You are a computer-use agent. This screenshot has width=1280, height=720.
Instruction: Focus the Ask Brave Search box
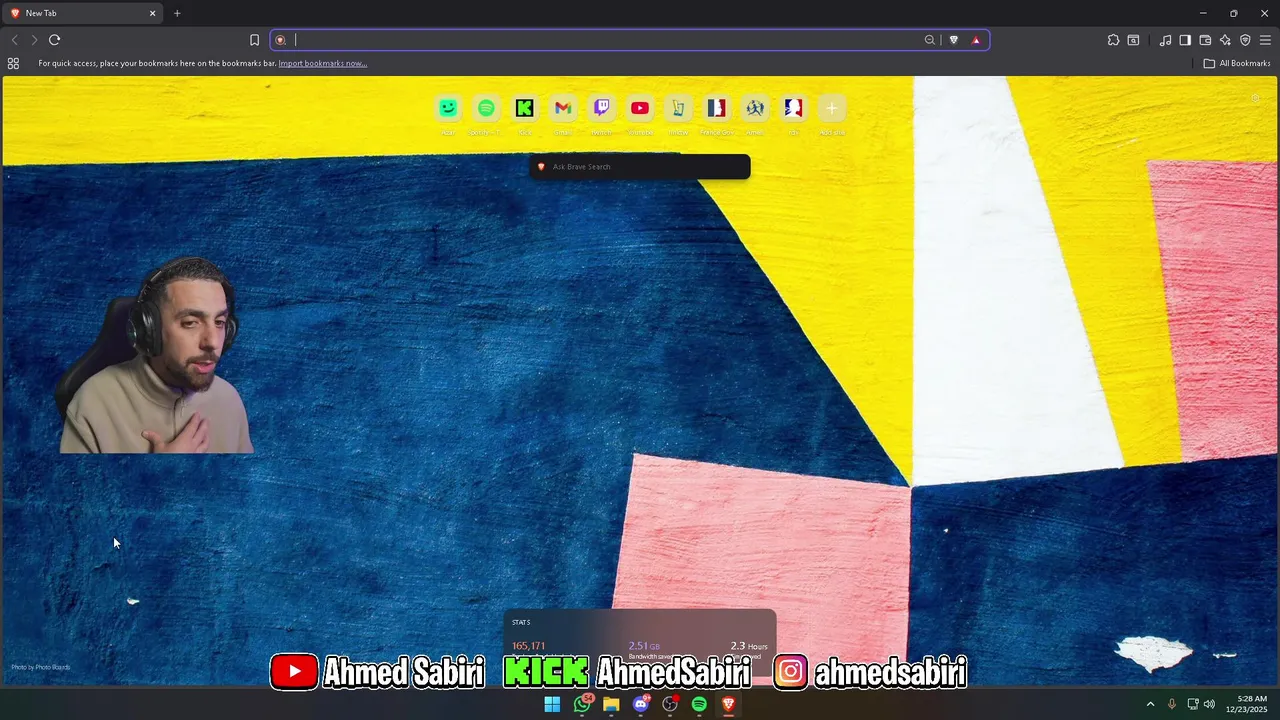640,167
